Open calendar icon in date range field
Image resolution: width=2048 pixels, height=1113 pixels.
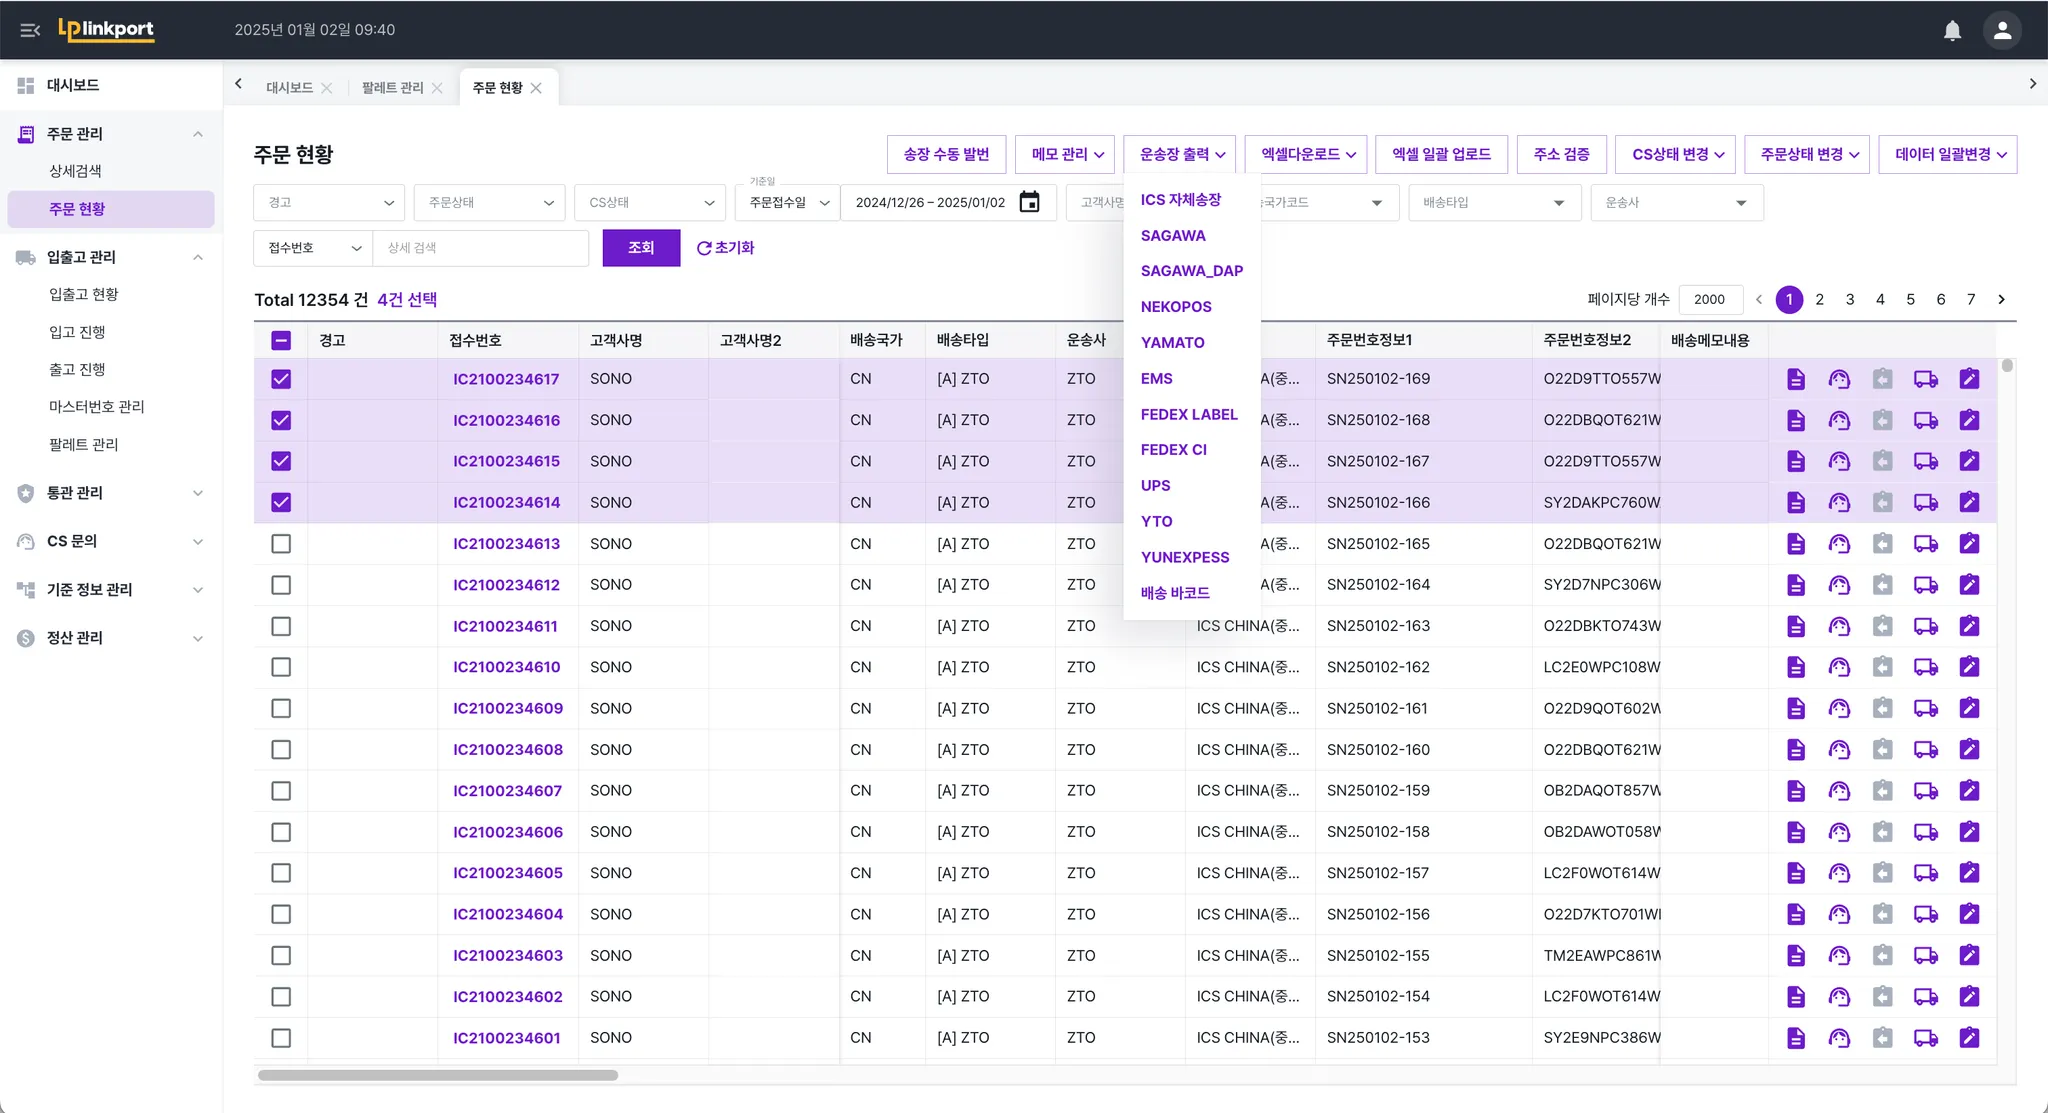click(1029, 202)
